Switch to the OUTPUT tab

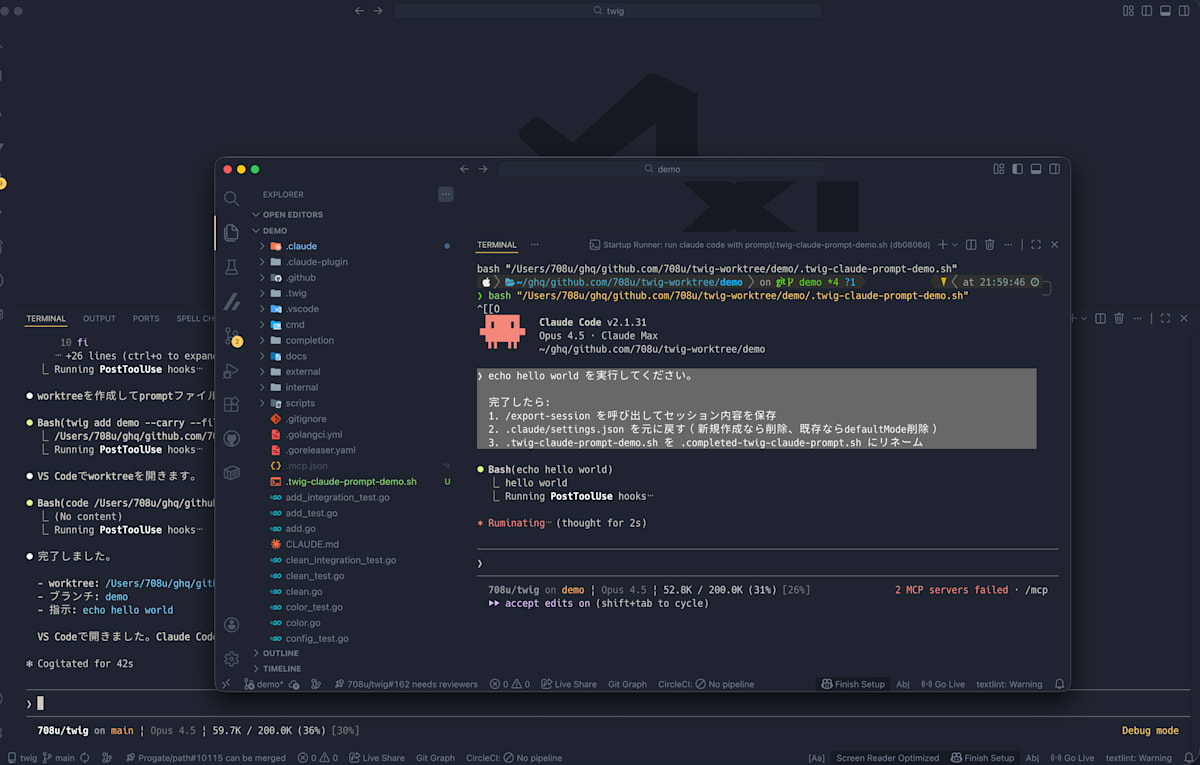point(98,318)
